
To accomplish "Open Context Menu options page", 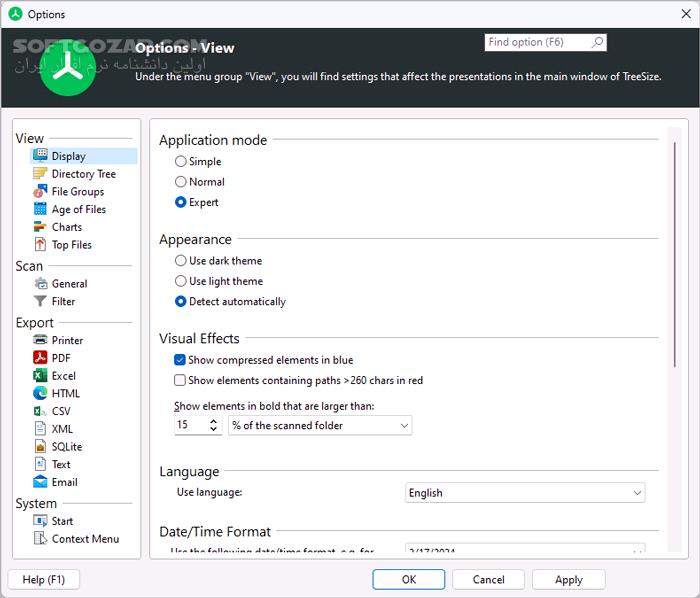I will pos(85,539).
